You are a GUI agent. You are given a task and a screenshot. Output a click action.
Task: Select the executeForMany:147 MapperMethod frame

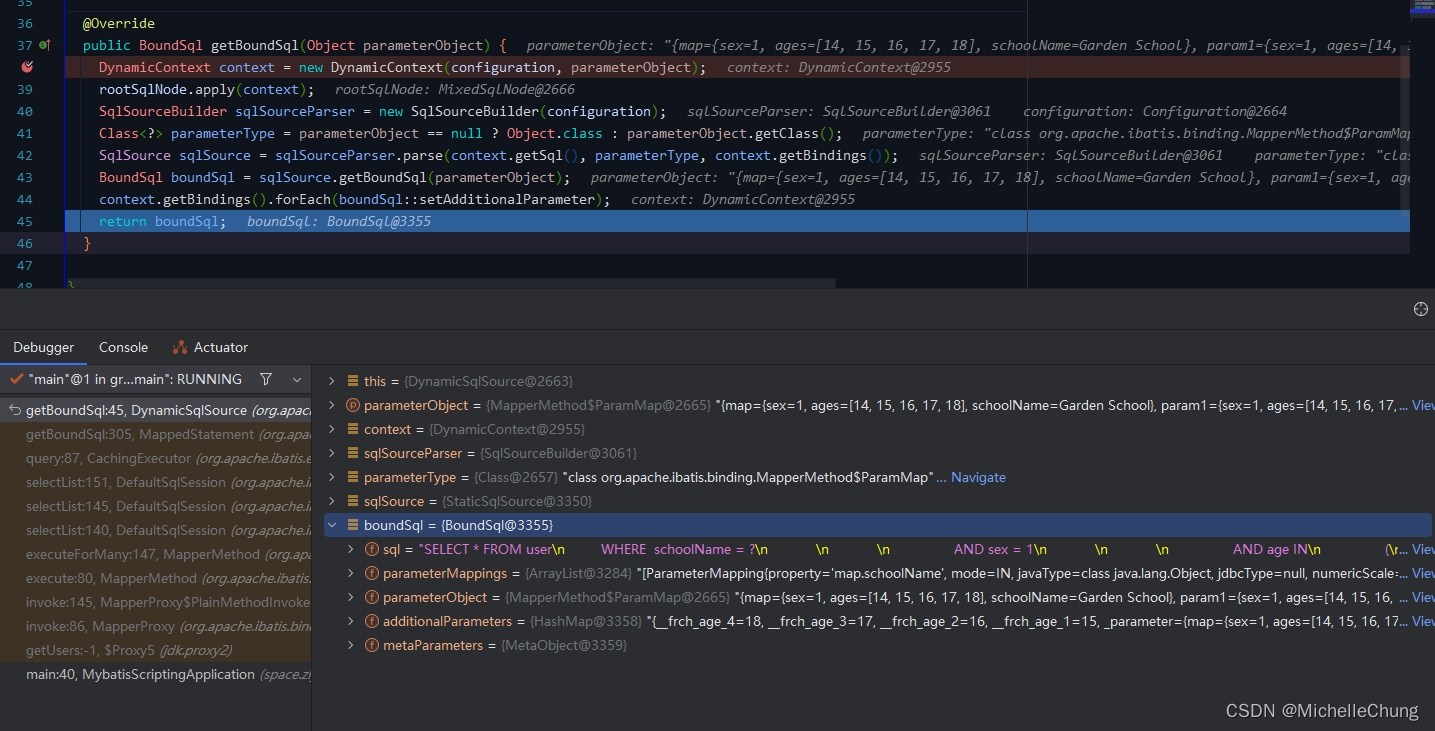(156, 554)
